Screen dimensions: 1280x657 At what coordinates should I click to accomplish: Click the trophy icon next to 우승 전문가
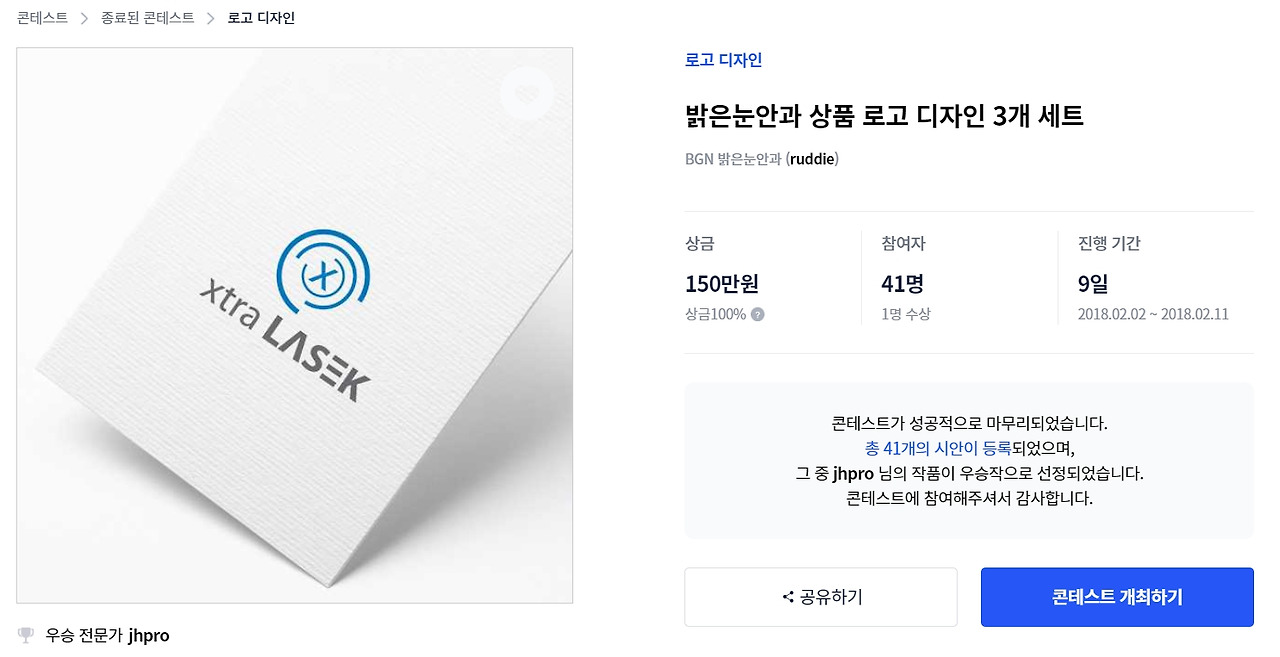pos(26,635)
